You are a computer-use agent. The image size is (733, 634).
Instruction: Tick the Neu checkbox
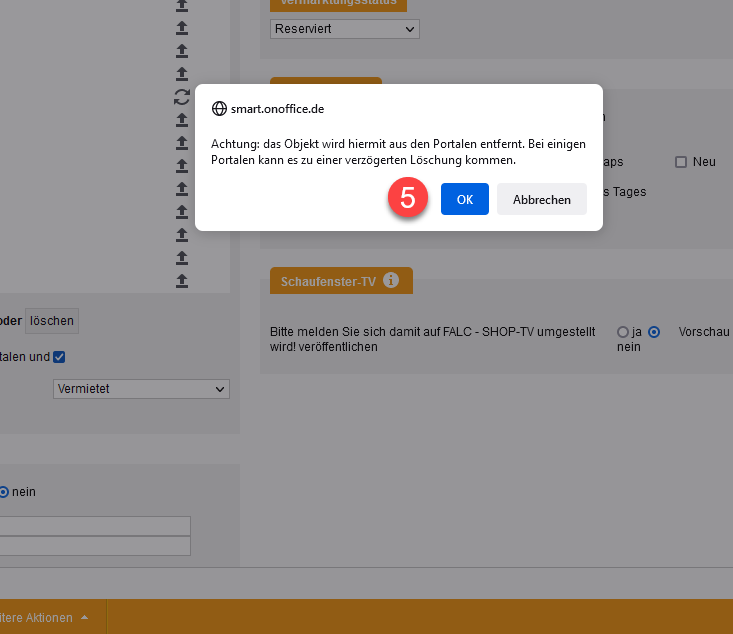coord(681,162)
